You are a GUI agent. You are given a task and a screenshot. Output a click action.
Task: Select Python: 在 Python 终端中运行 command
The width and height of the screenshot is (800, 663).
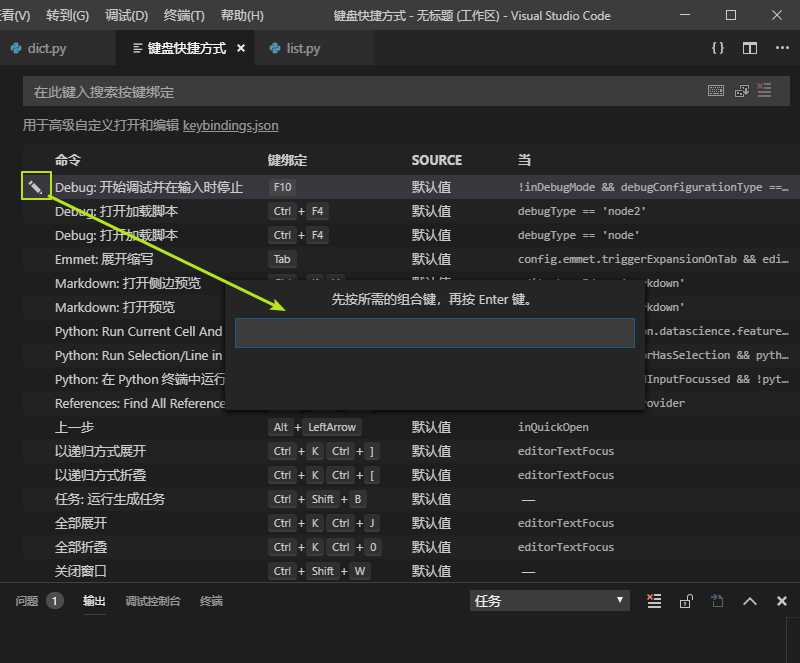139,379
